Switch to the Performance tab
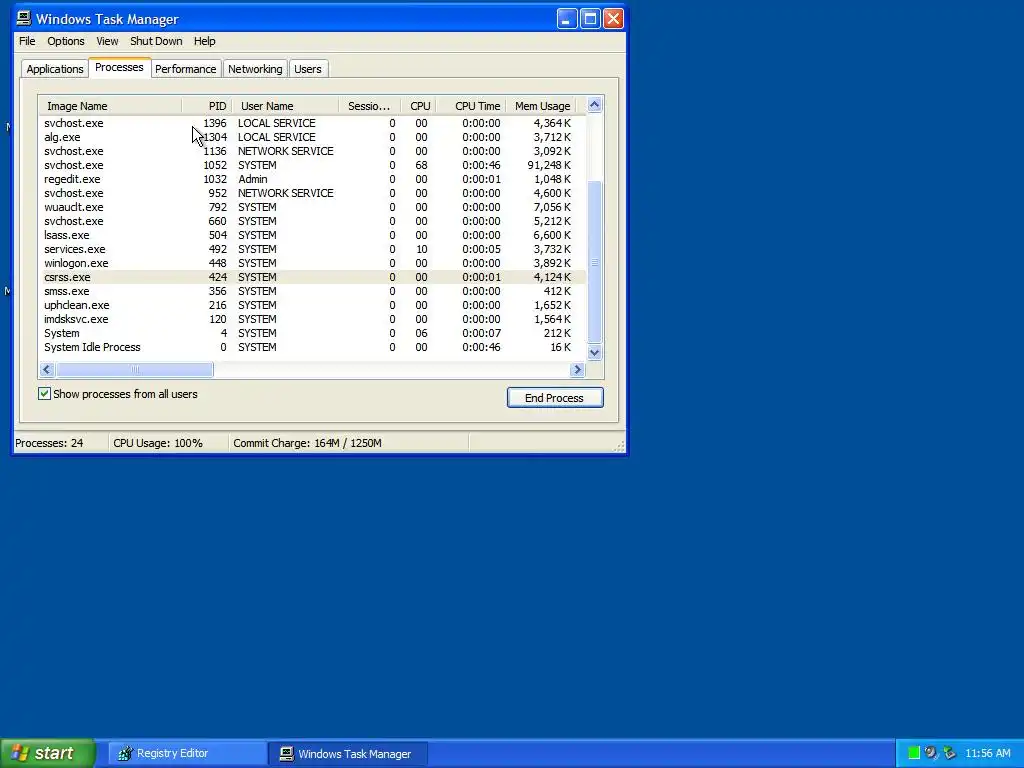This screenshot has height=768, width=1024. pos(185,69)
